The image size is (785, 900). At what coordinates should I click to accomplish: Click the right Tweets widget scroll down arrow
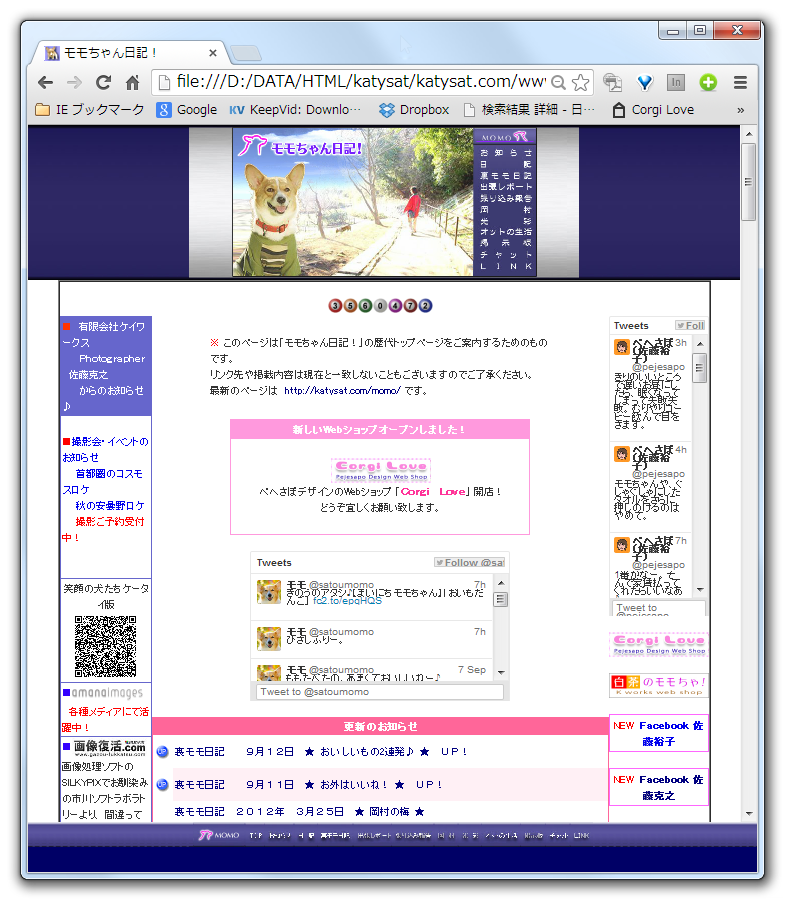click(700, 589)
